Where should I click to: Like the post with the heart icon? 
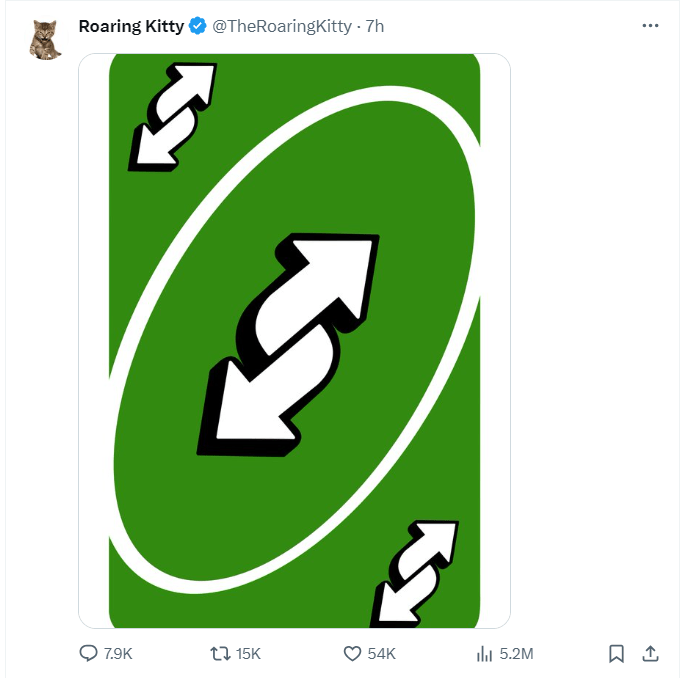pos(352,653)
